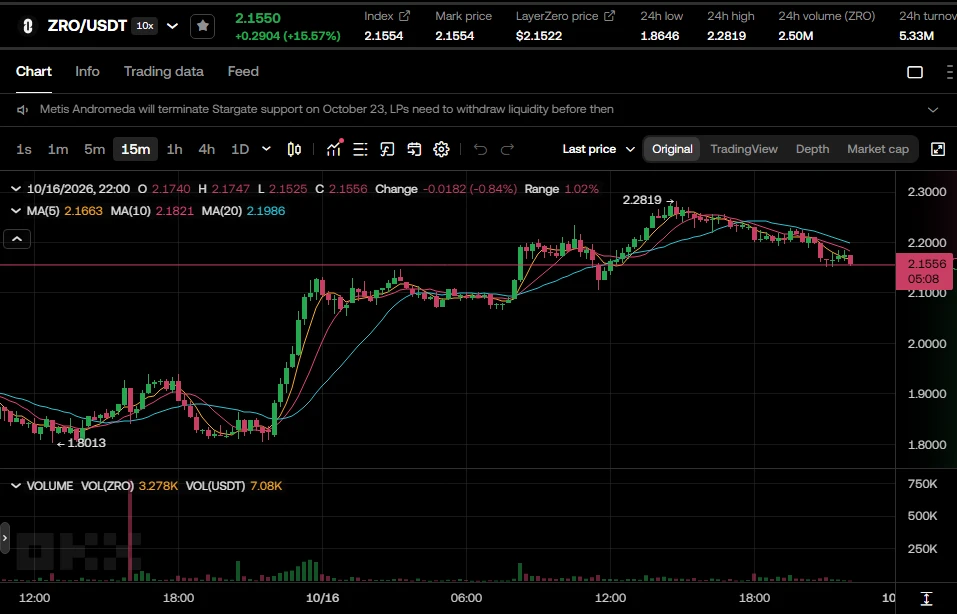957x614 pixels.
Task: Click the redo arrow in chart toolbar
Action: tap(507, 149)
